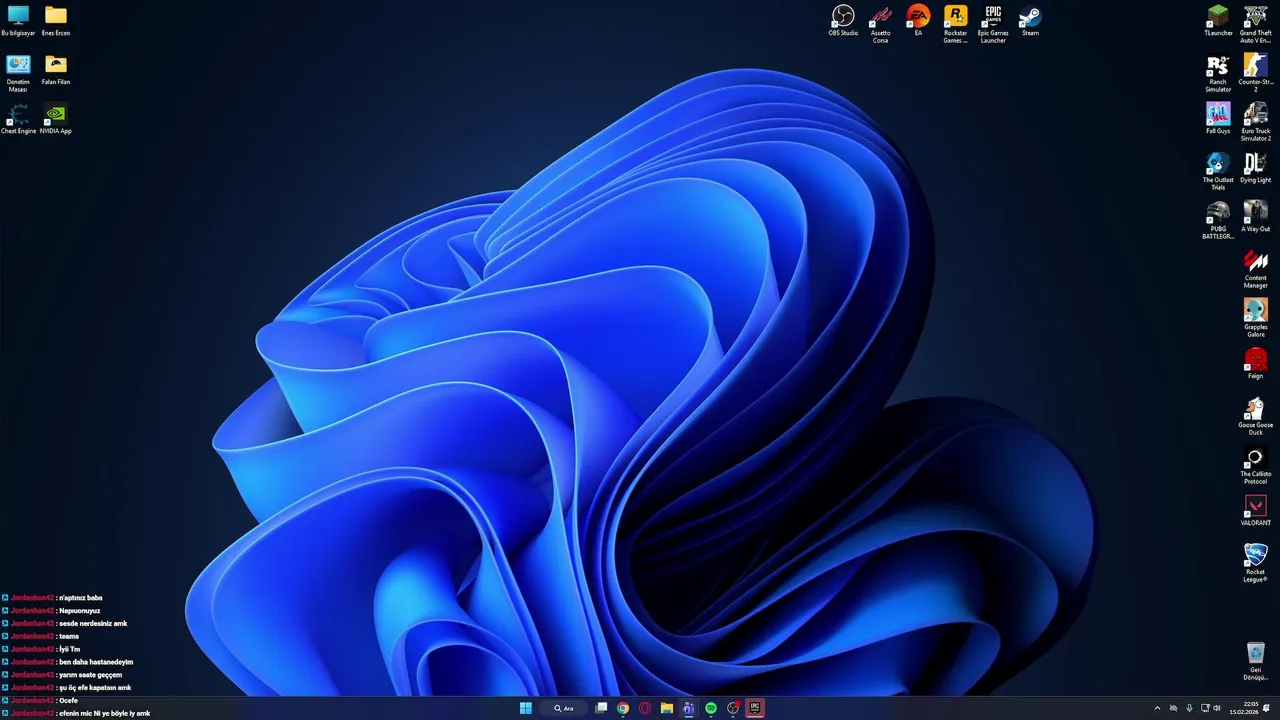The width and height of the screenshot is (1280, 720).
Task: Switch to Epic Games taskbar button
Action: (x=755, y=708)
